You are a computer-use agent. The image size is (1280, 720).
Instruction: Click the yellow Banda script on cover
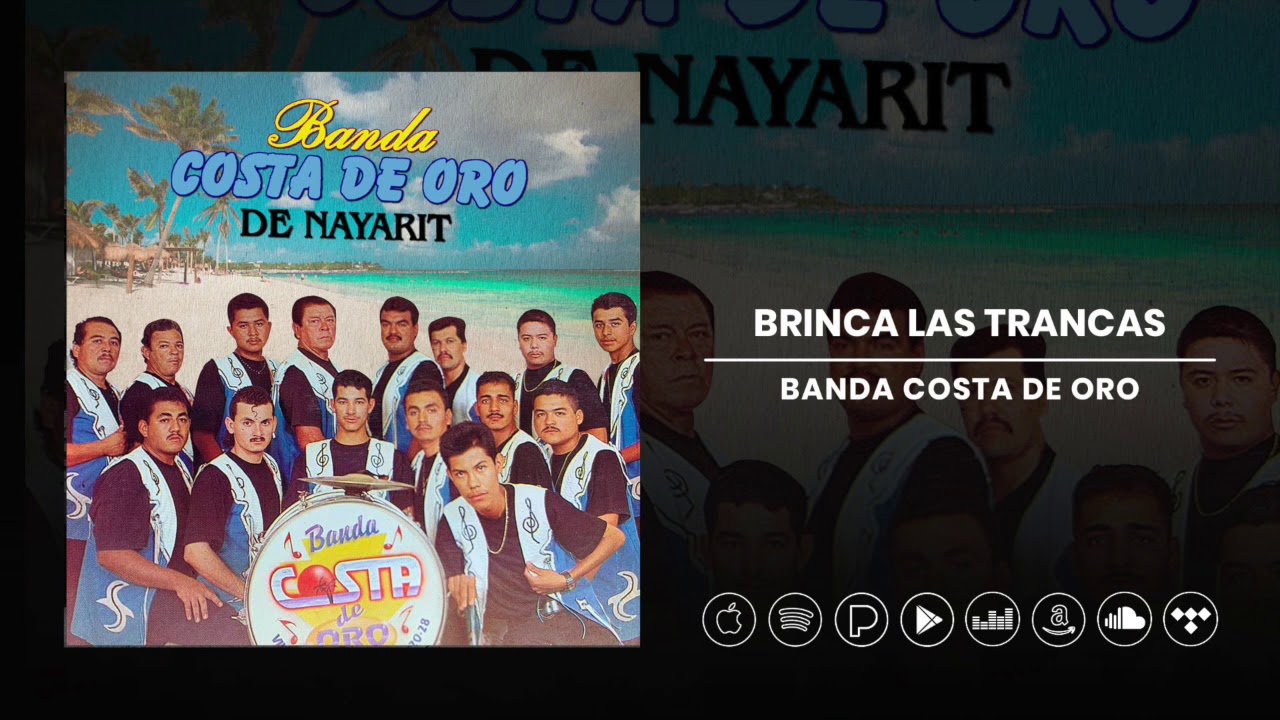pyautogui.click(x=353, y=127)
